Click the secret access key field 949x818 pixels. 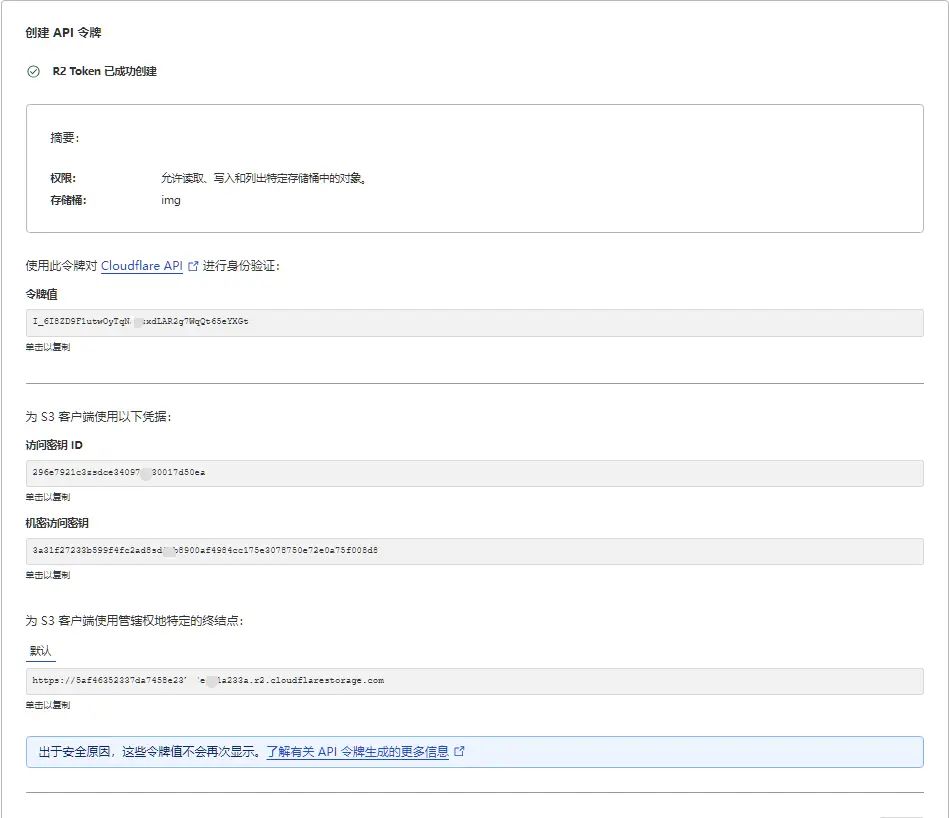click(x=474, y=551)
